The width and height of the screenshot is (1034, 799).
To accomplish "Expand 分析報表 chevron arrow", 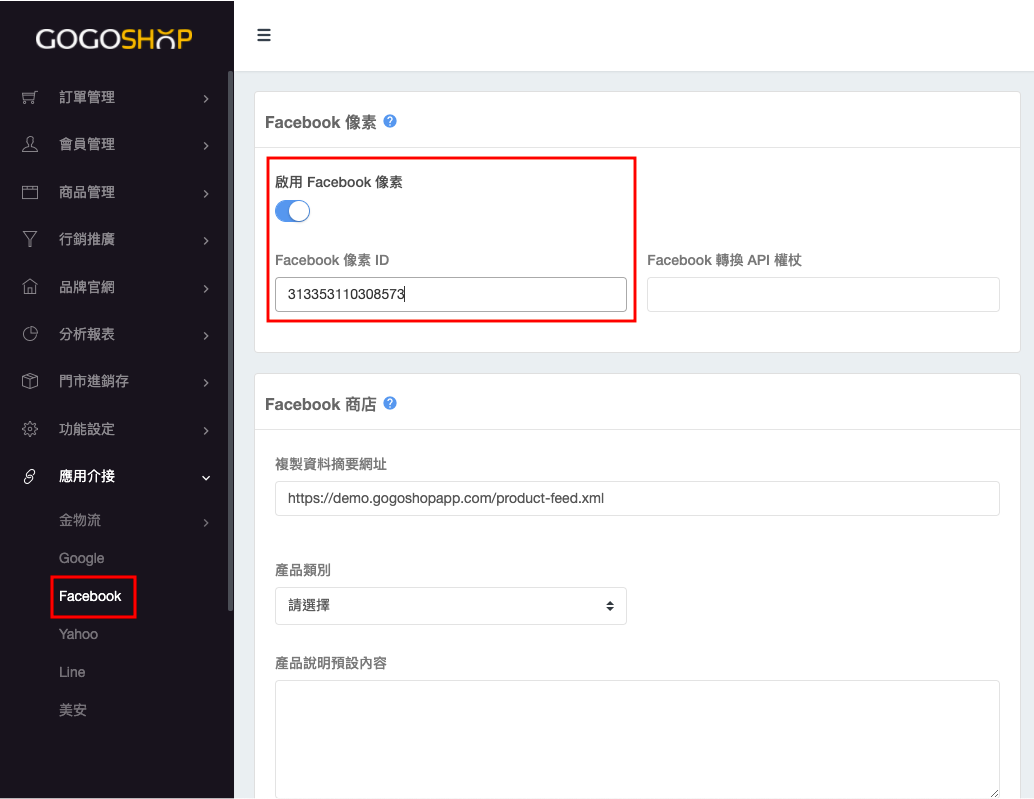I will point(206,336).
